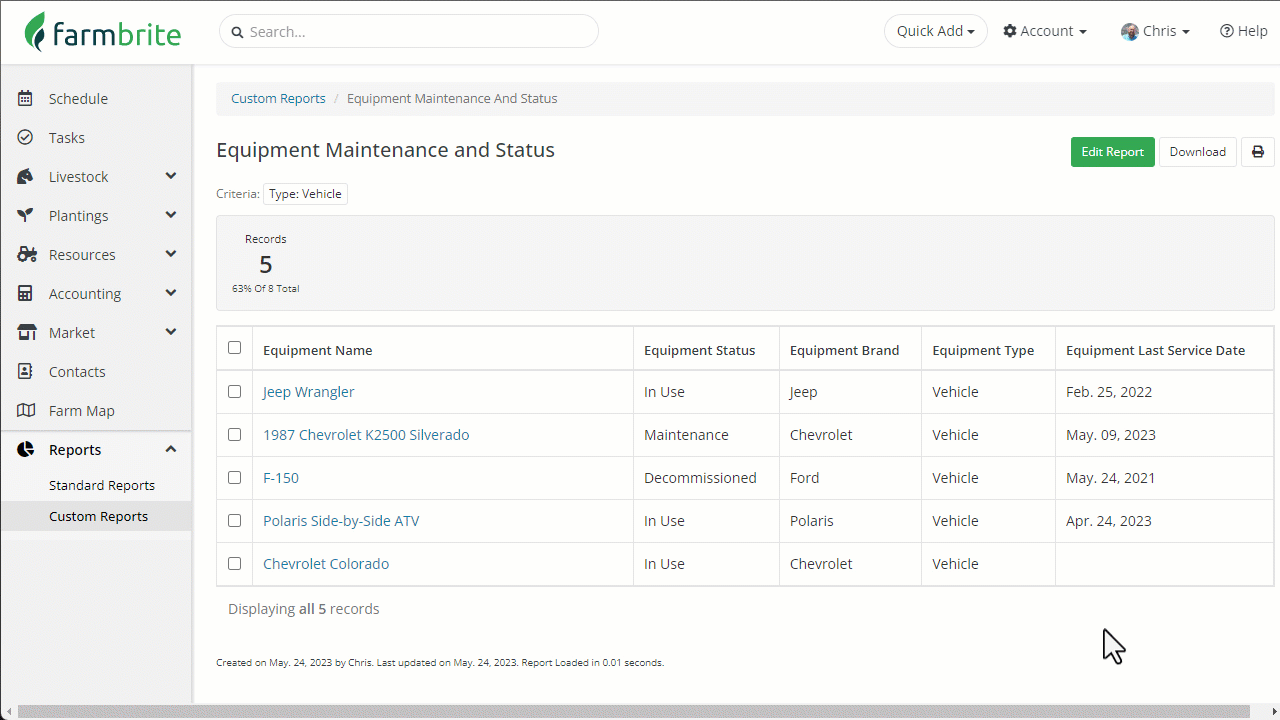Check the Jeep Wrangler row checkbox

(234, 392)
